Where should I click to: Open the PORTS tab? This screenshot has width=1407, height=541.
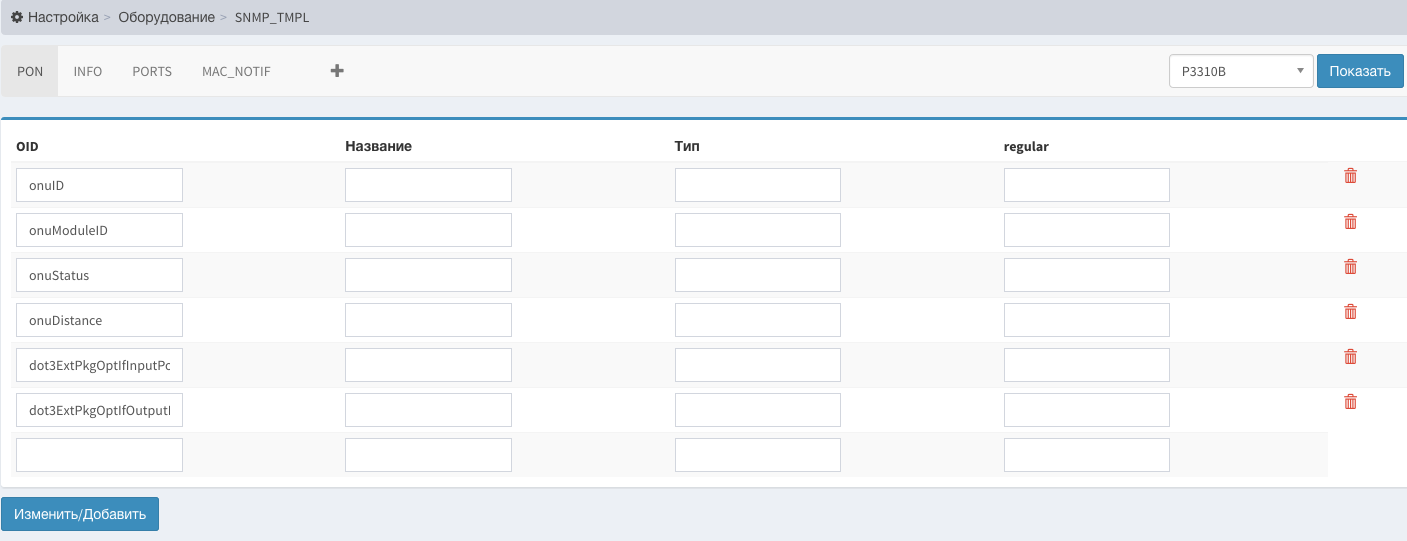[x=152, y=72]
